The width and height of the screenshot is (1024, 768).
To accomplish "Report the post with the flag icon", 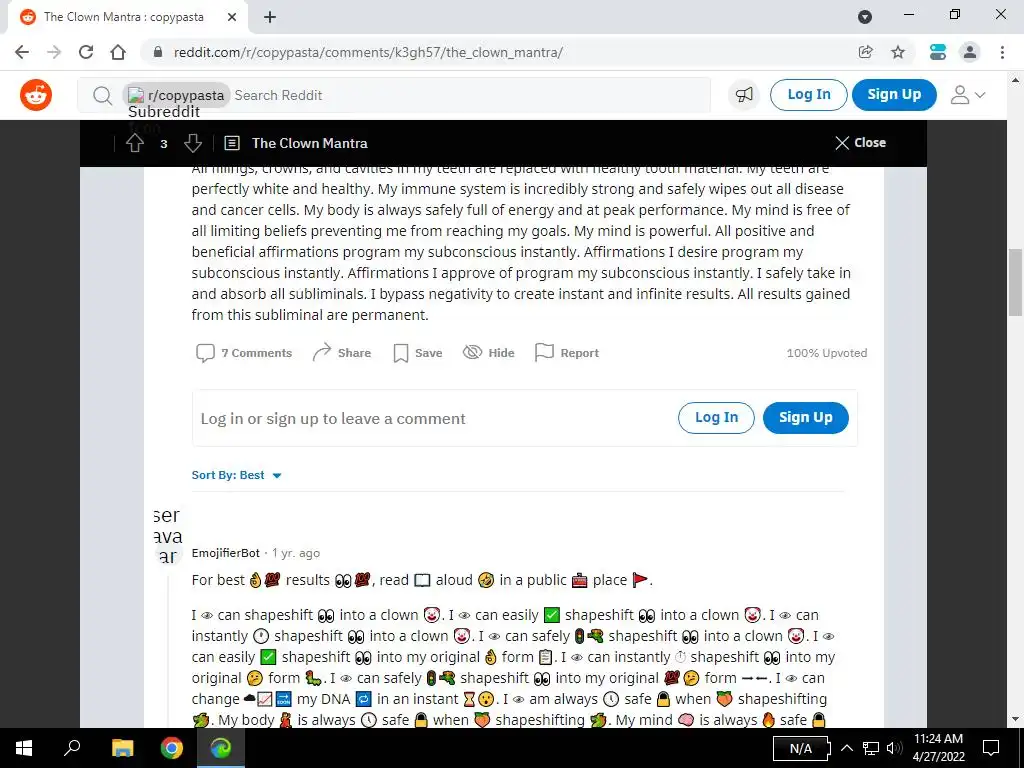I will point(566,353).
